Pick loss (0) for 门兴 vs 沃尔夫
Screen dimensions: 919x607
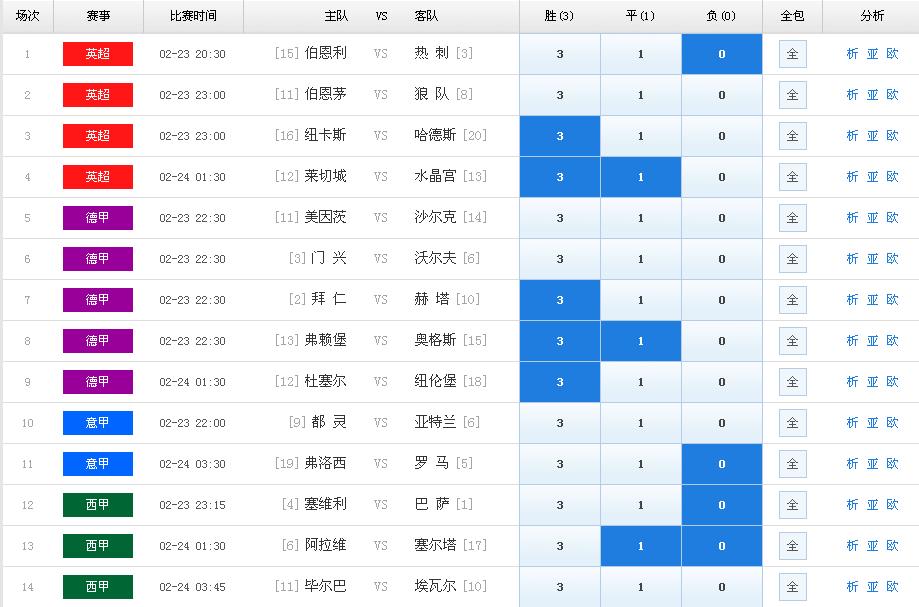[721, 259]
